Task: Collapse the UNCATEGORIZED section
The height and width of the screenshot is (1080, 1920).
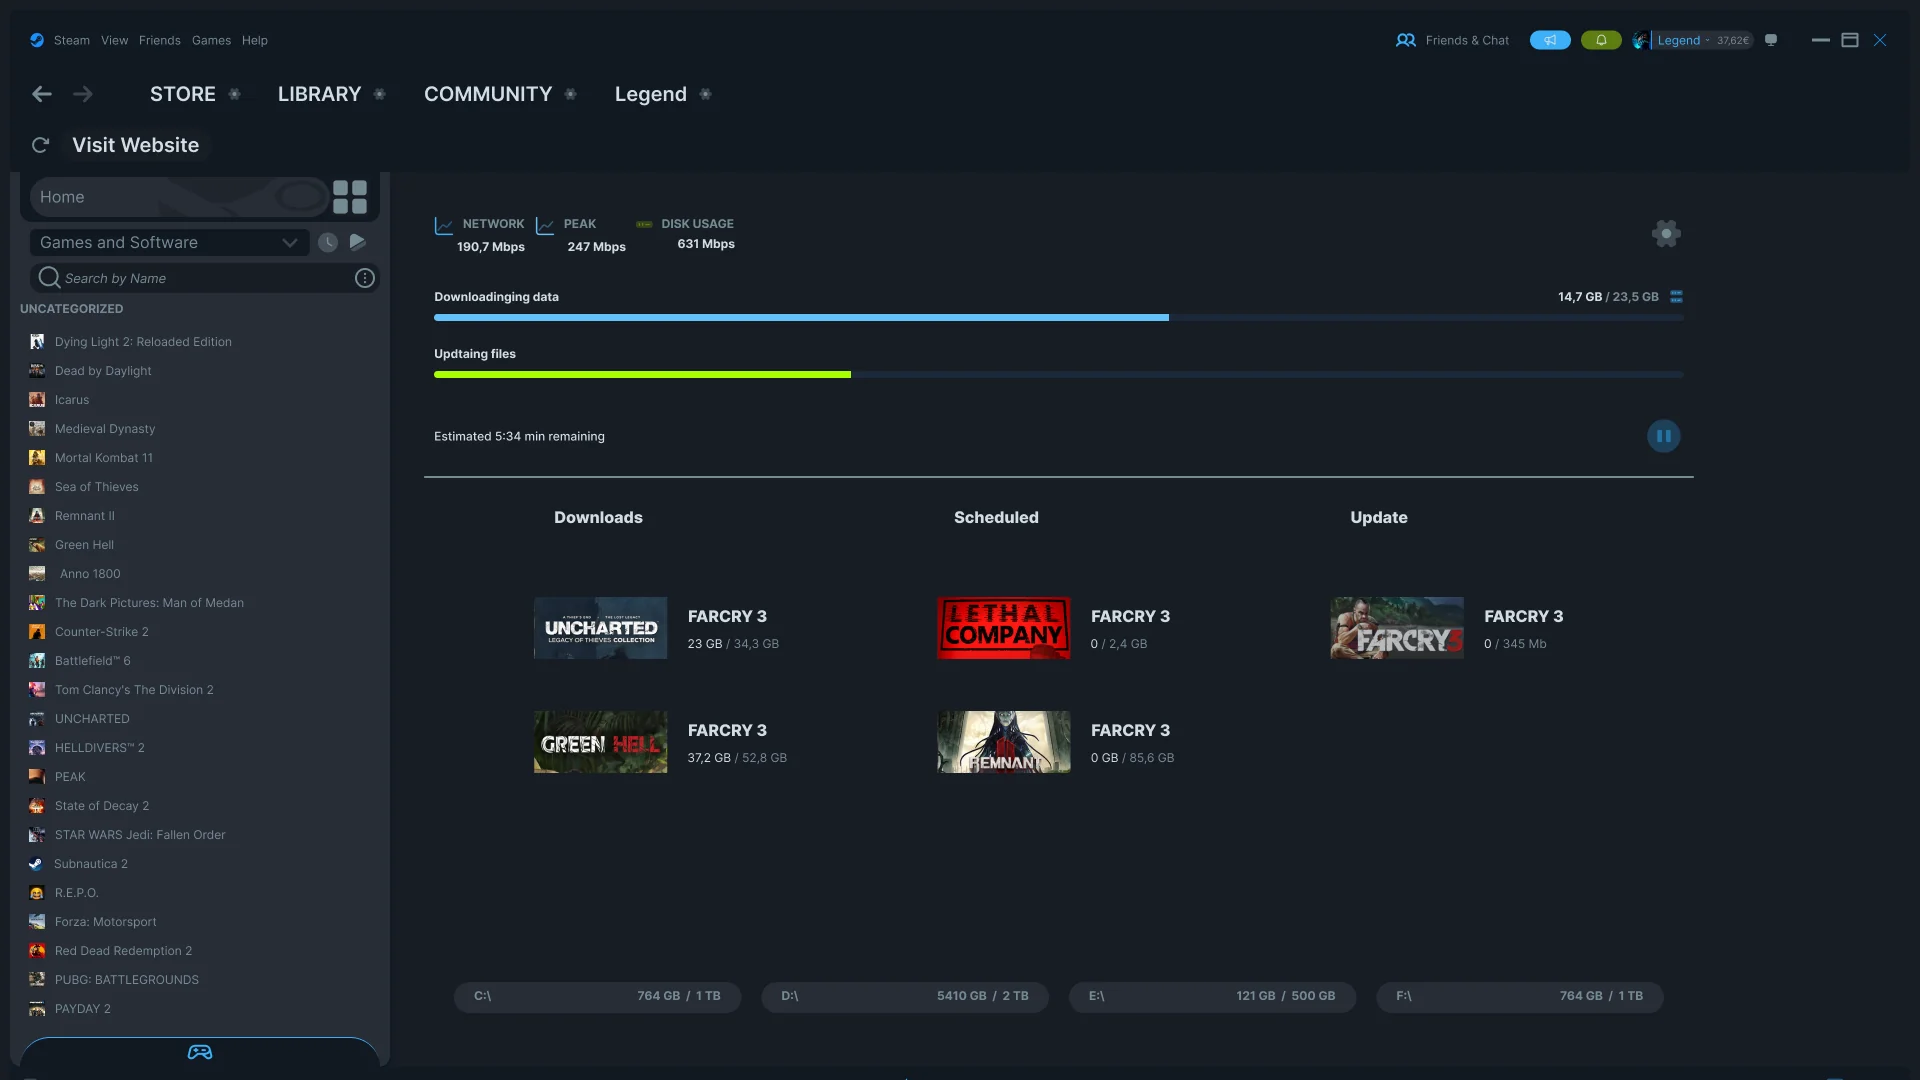Action: pos(72,309)
